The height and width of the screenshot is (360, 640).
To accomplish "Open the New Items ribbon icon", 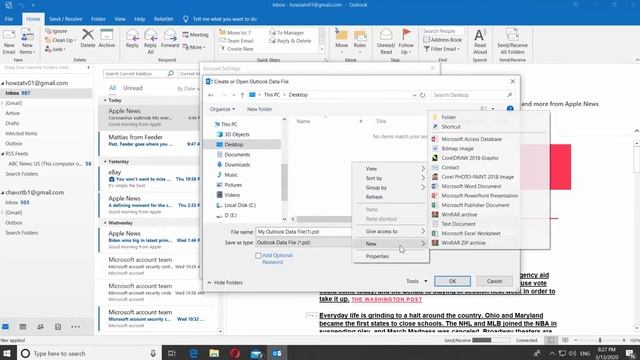I will (x=27, y=42).
